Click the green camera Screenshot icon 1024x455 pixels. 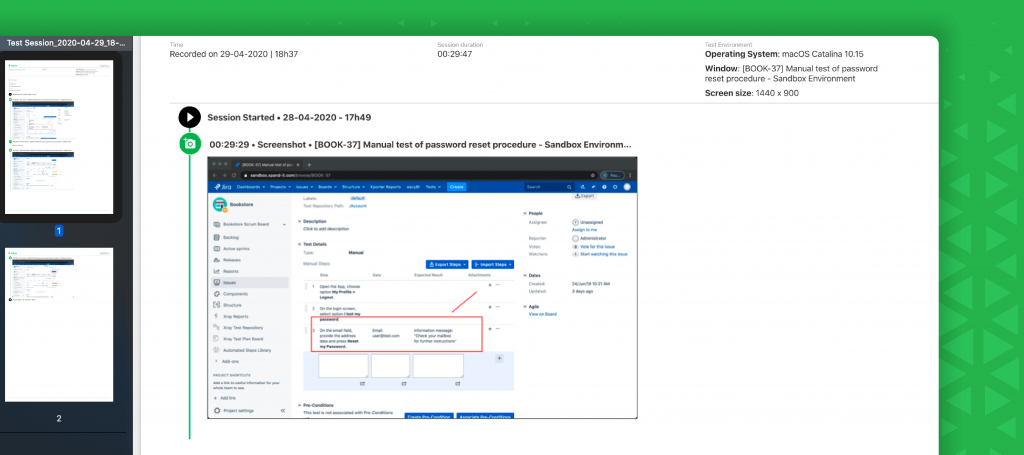(189, 144)
